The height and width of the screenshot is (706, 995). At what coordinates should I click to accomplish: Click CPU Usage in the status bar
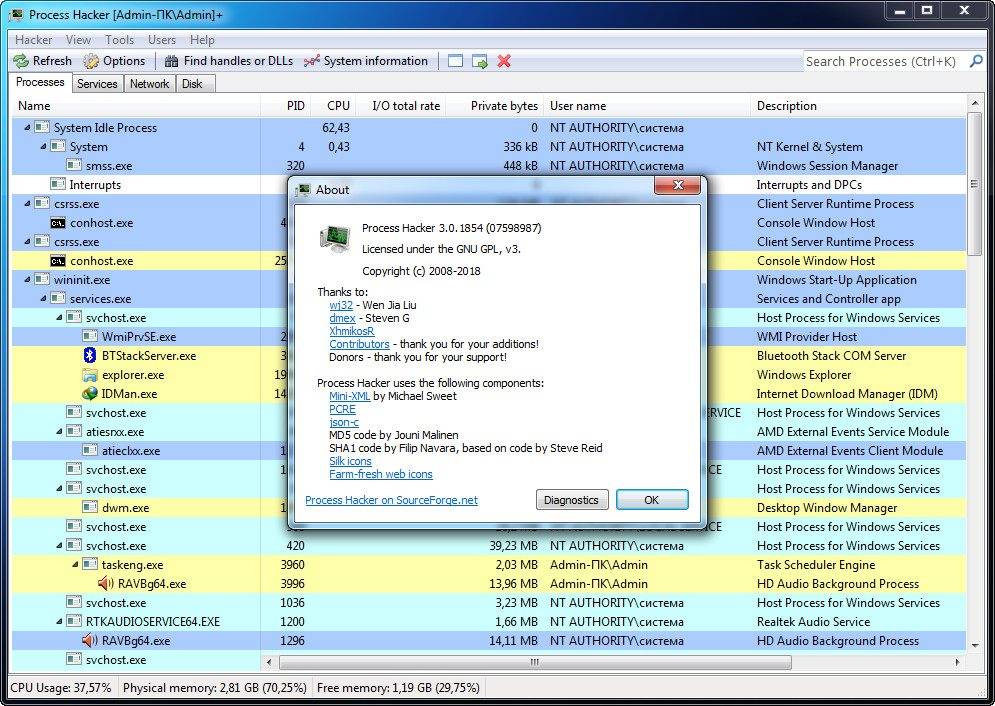(61, 688)
